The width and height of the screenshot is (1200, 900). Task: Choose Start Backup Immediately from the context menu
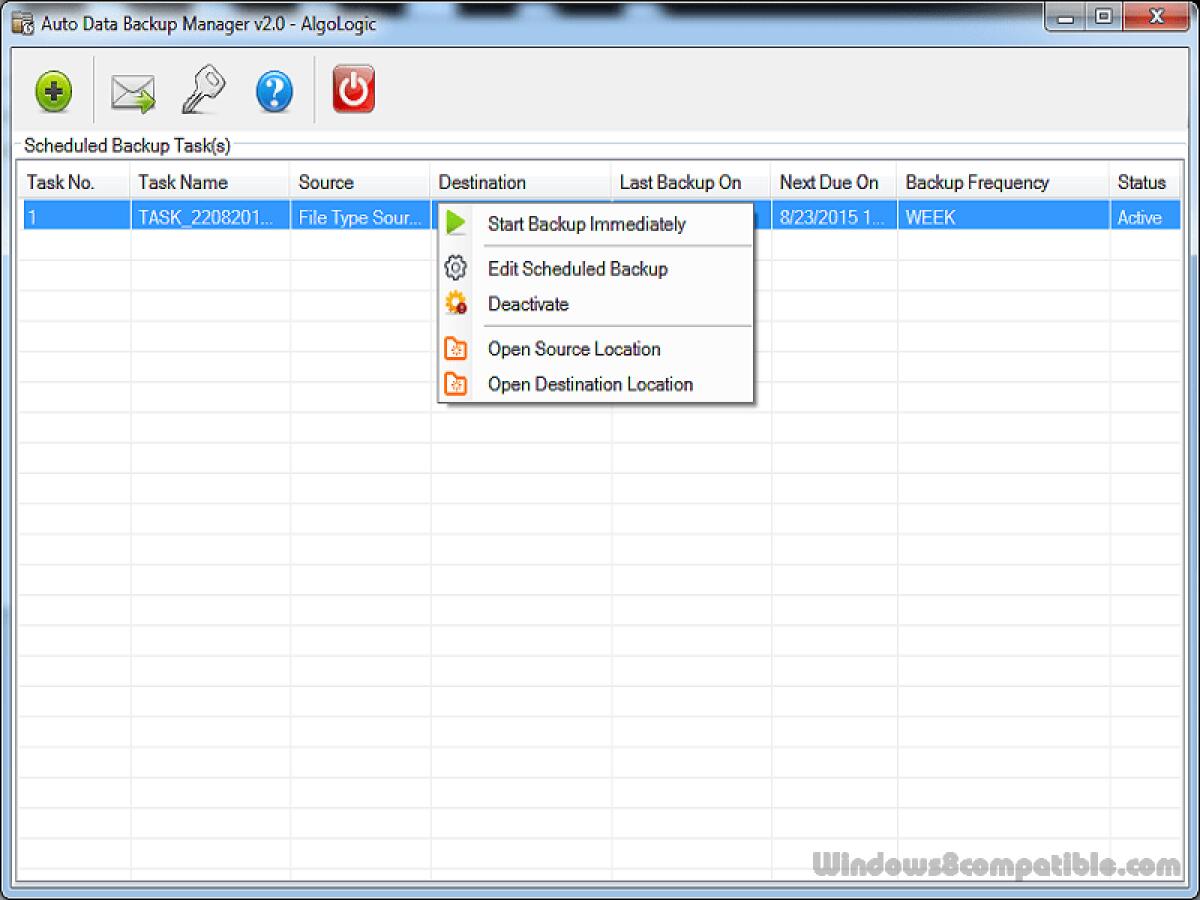coord(585,224)
